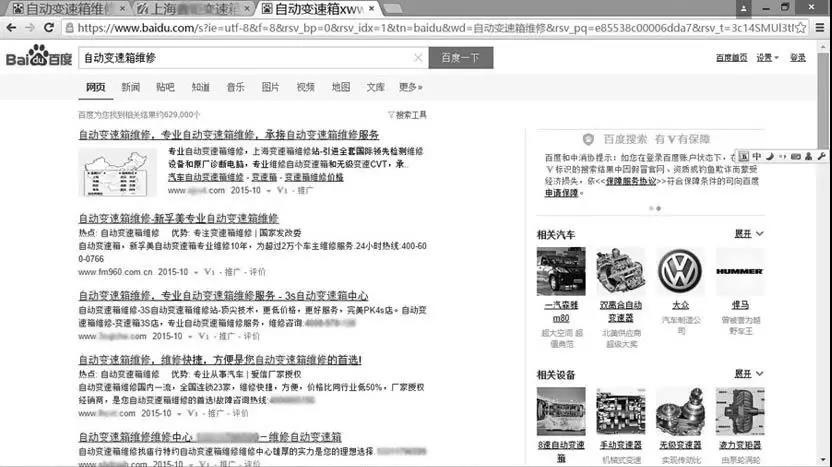Switch to the 上海 browser tab
The width and height of the screenshot is (832, 467).
click(x=192, y=8)
